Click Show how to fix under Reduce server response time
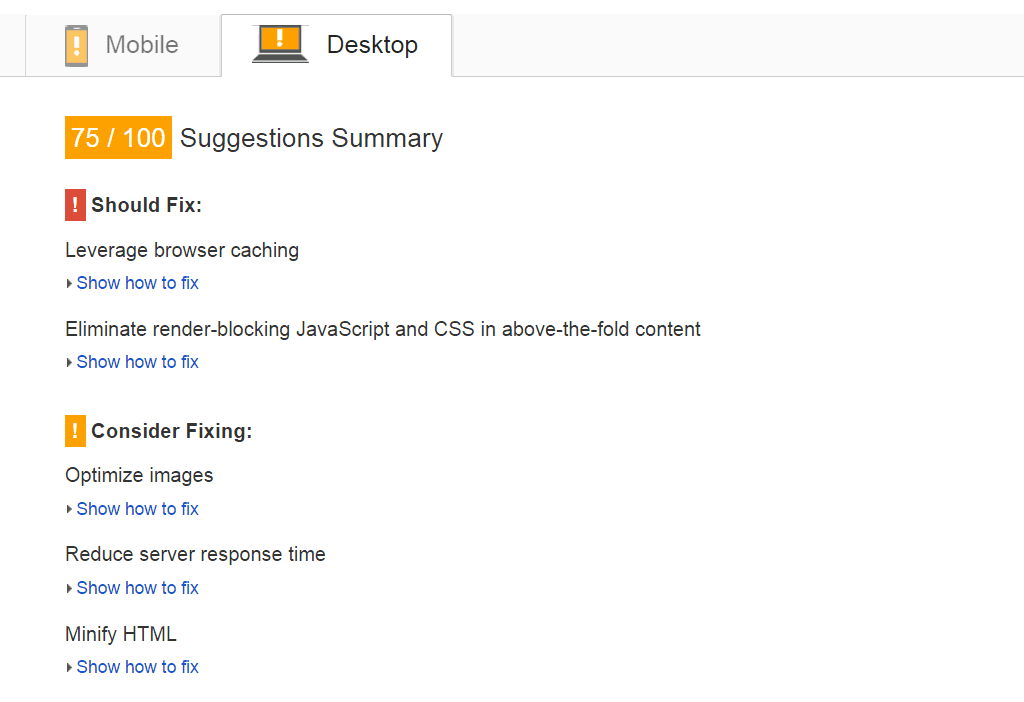Image resolution: width=1024 pixels, height=702 pixels. [137, 588]
